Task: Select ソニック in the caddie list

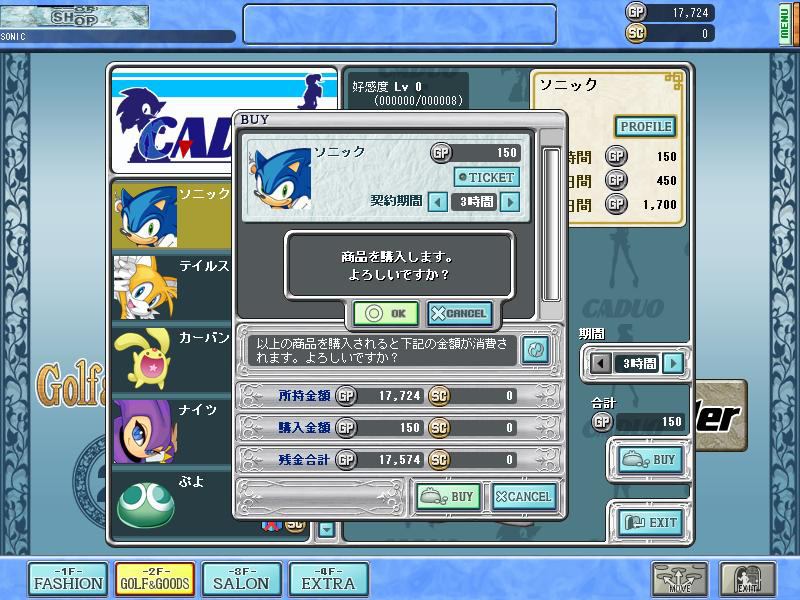Action: (172, 216)
